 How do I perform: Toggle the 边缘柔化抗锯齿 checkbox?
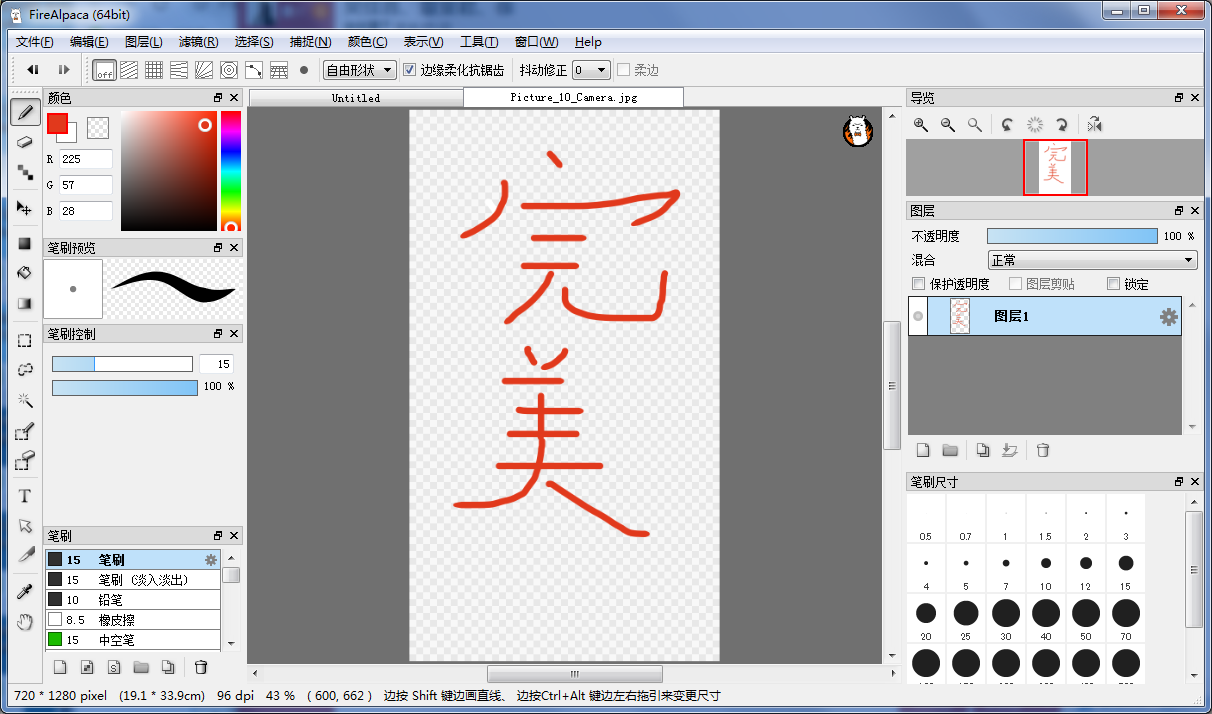click(411, 69)
